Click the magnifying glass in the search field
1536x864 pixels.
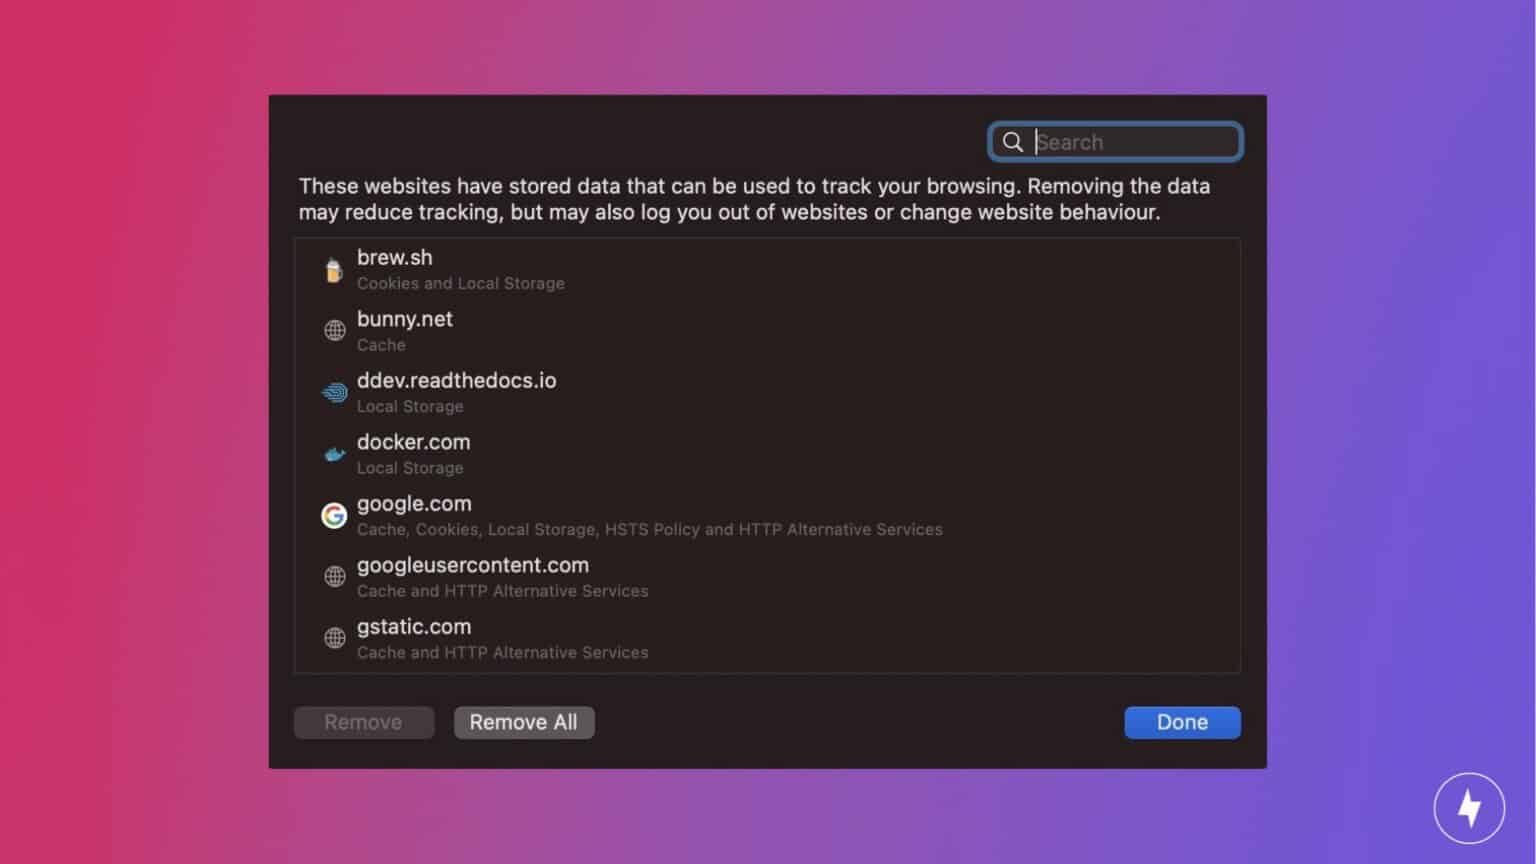1014,142
